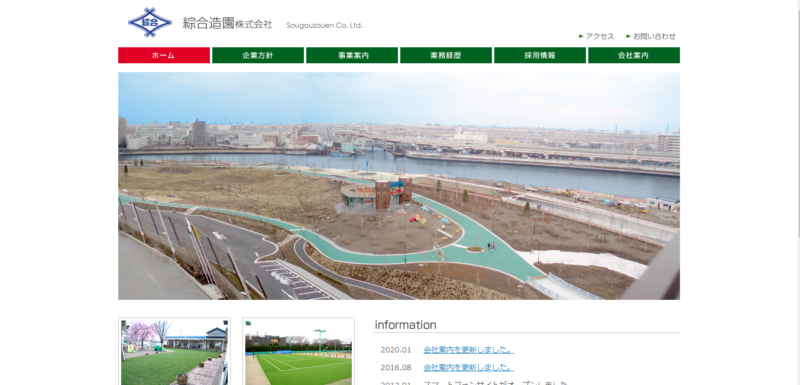The height and width of the screenshot is (385, 800).
Task: Click the large riverside park hero photo
Action: point(399,186)
